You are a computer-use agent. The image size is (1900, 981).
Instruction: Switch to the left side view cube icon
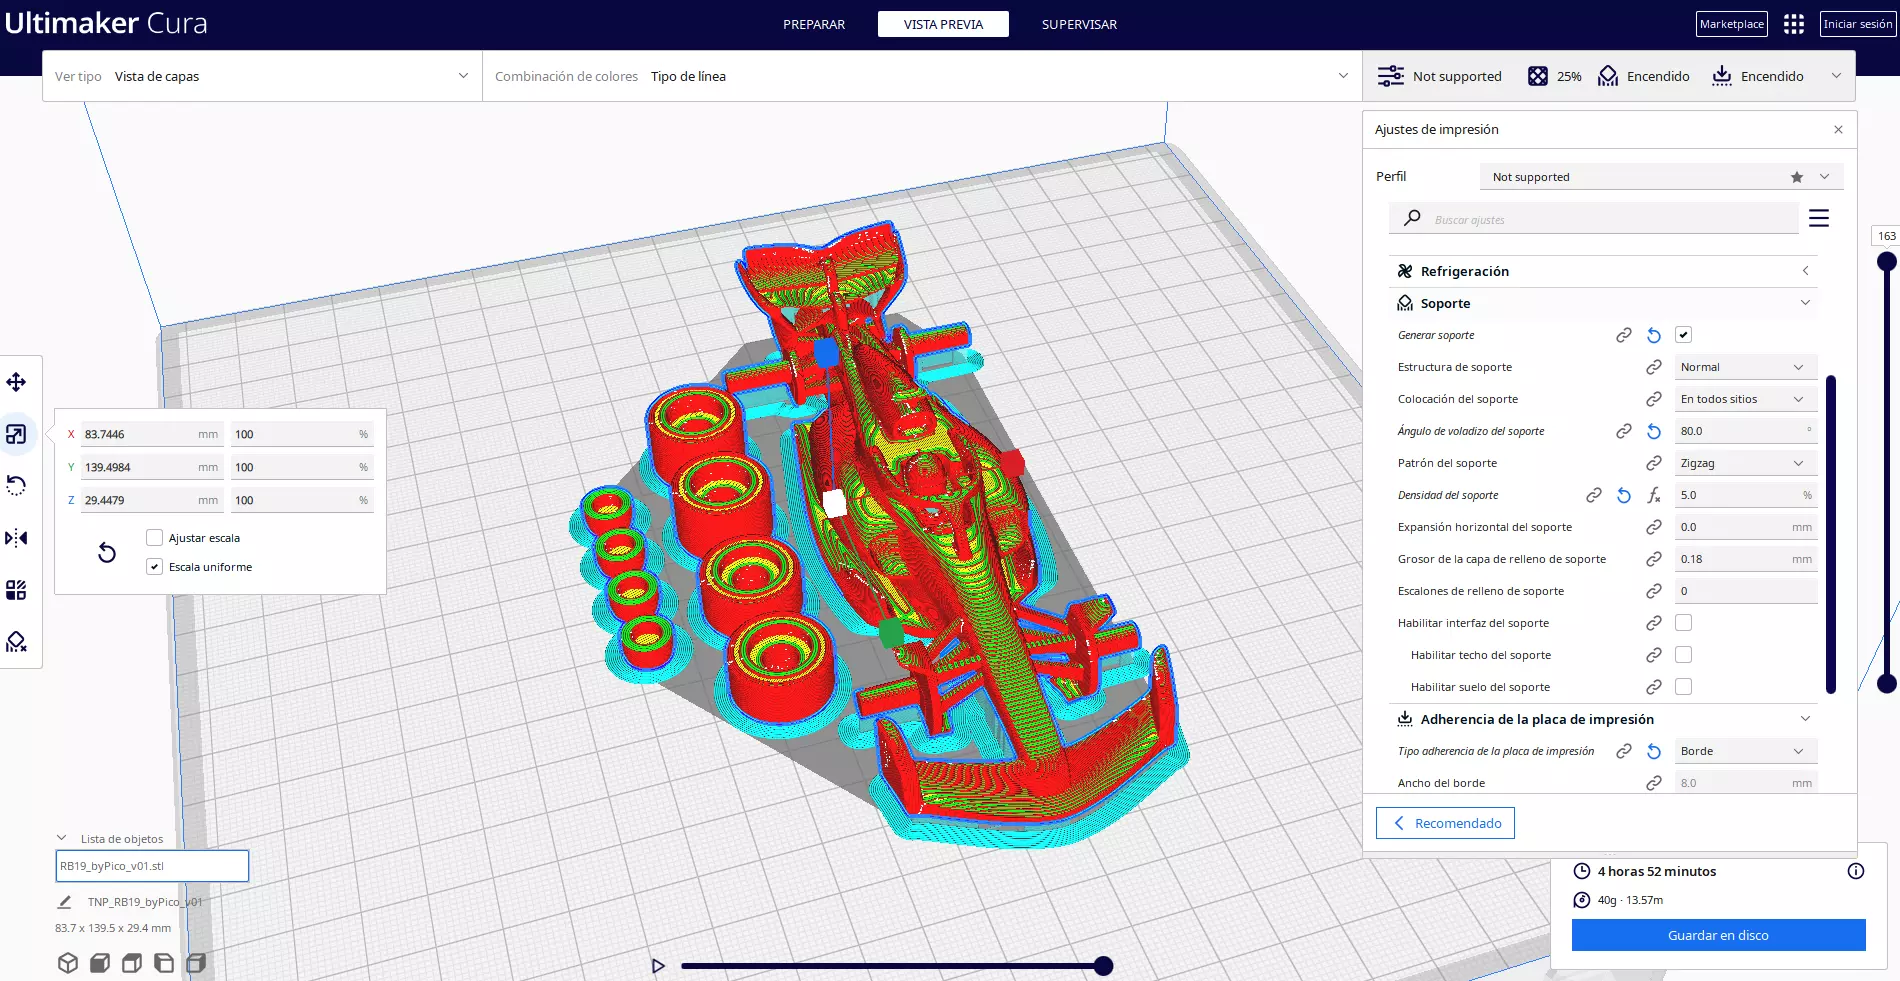(164, 963)
